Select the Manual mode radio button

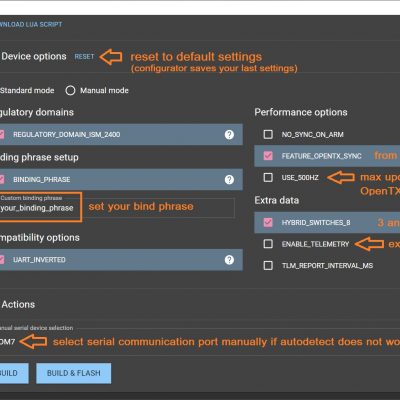(70, 90)
